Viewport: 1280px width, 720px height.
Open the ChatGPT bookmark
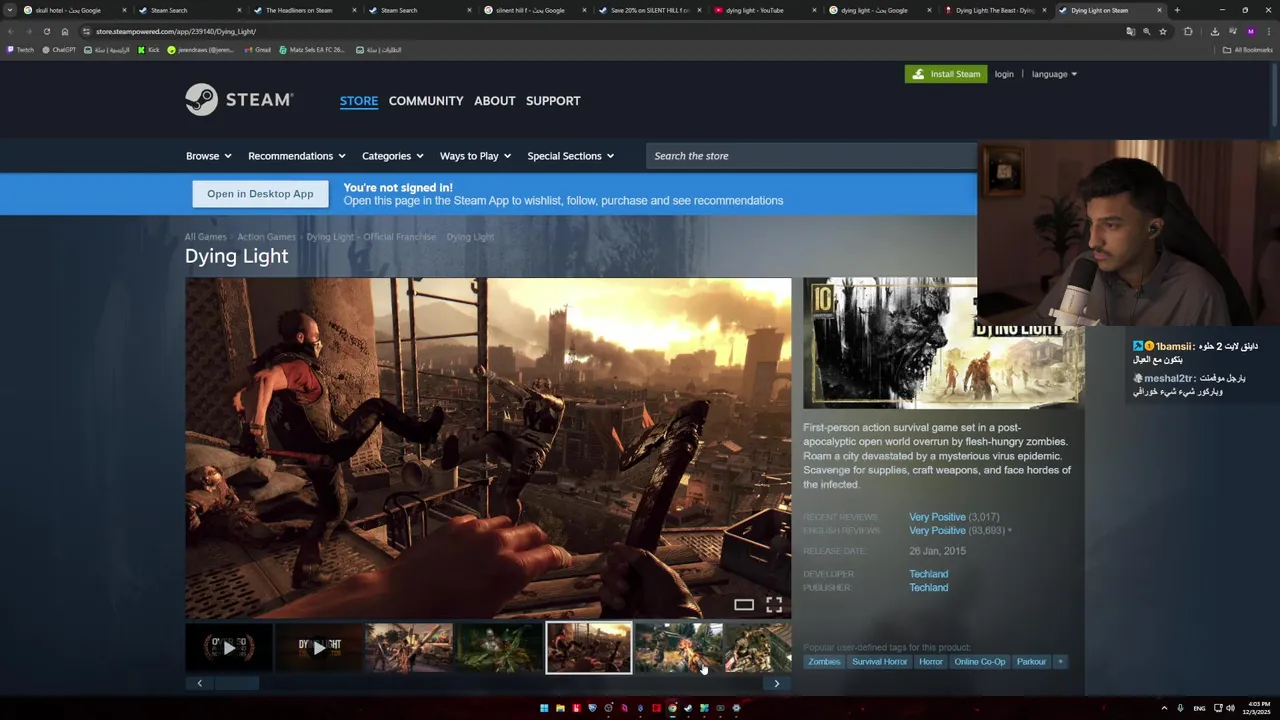58,49
